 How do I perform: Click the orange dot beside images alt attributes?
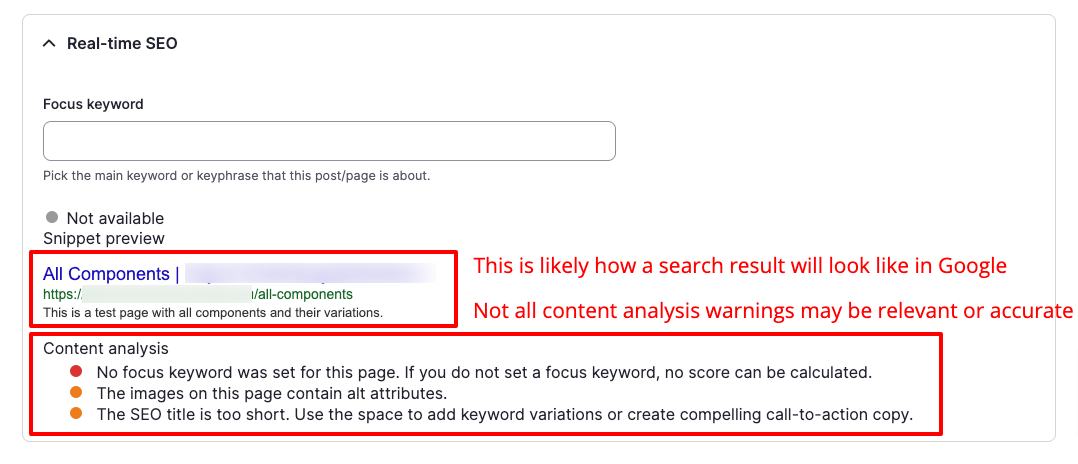[75, 393]
